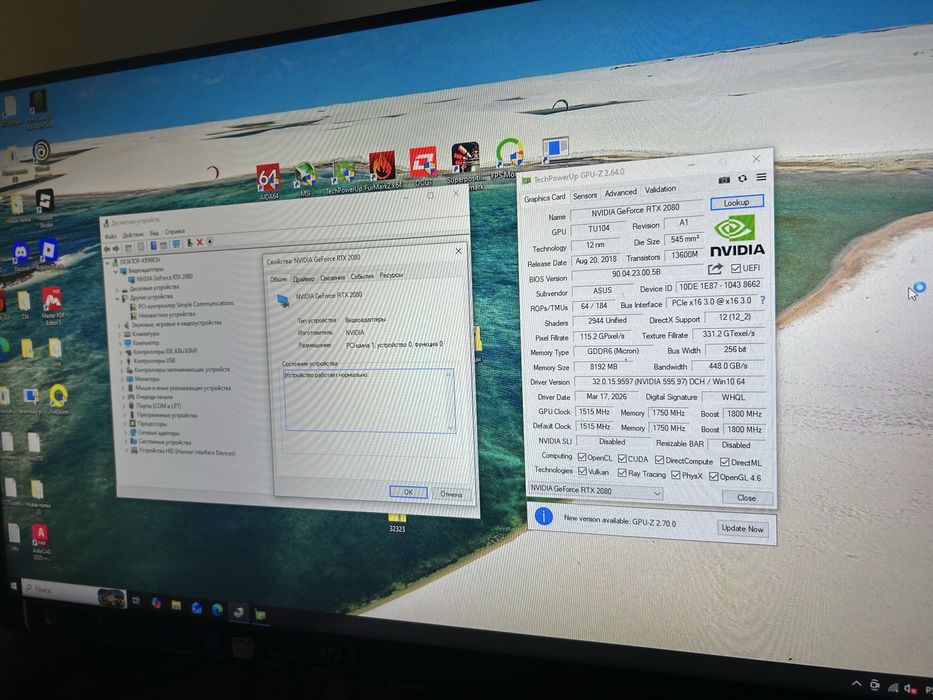Toggle the DirectCompute checkbox
The height and width of the screenshot is (700, 933).
pos(659,460)
